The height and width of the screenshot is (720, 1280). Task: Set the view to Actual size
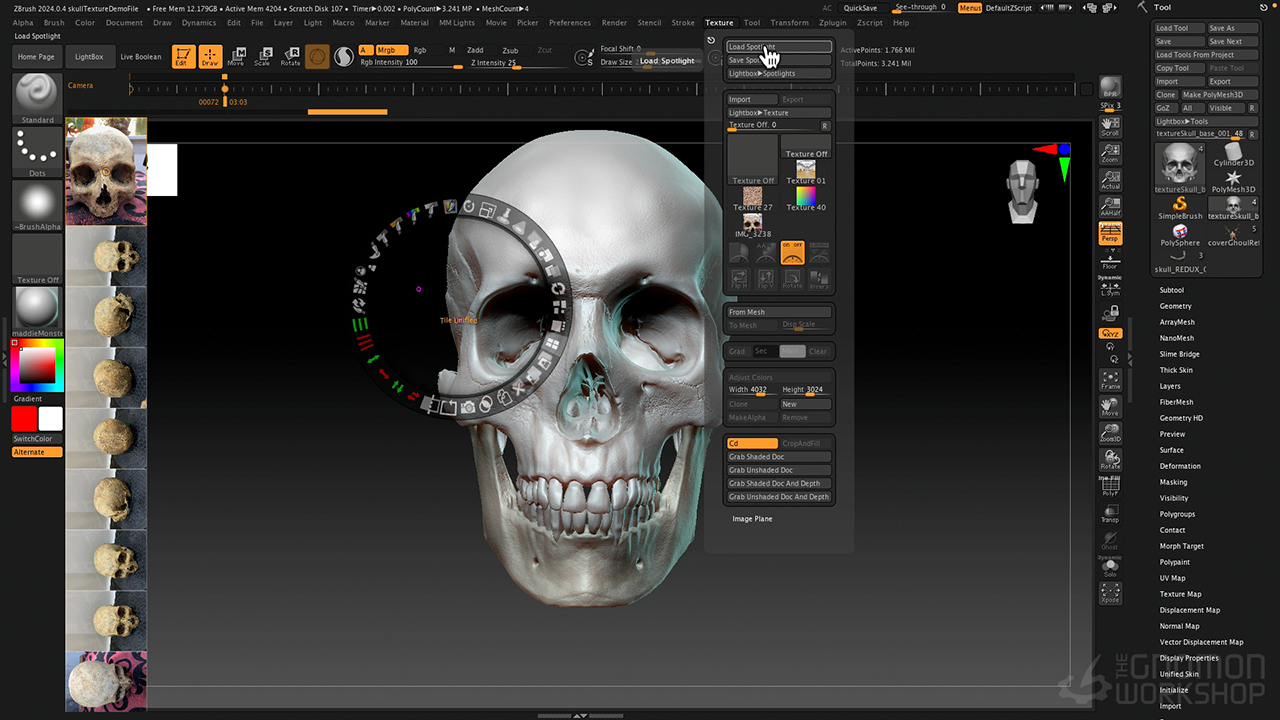point(1110,179)
